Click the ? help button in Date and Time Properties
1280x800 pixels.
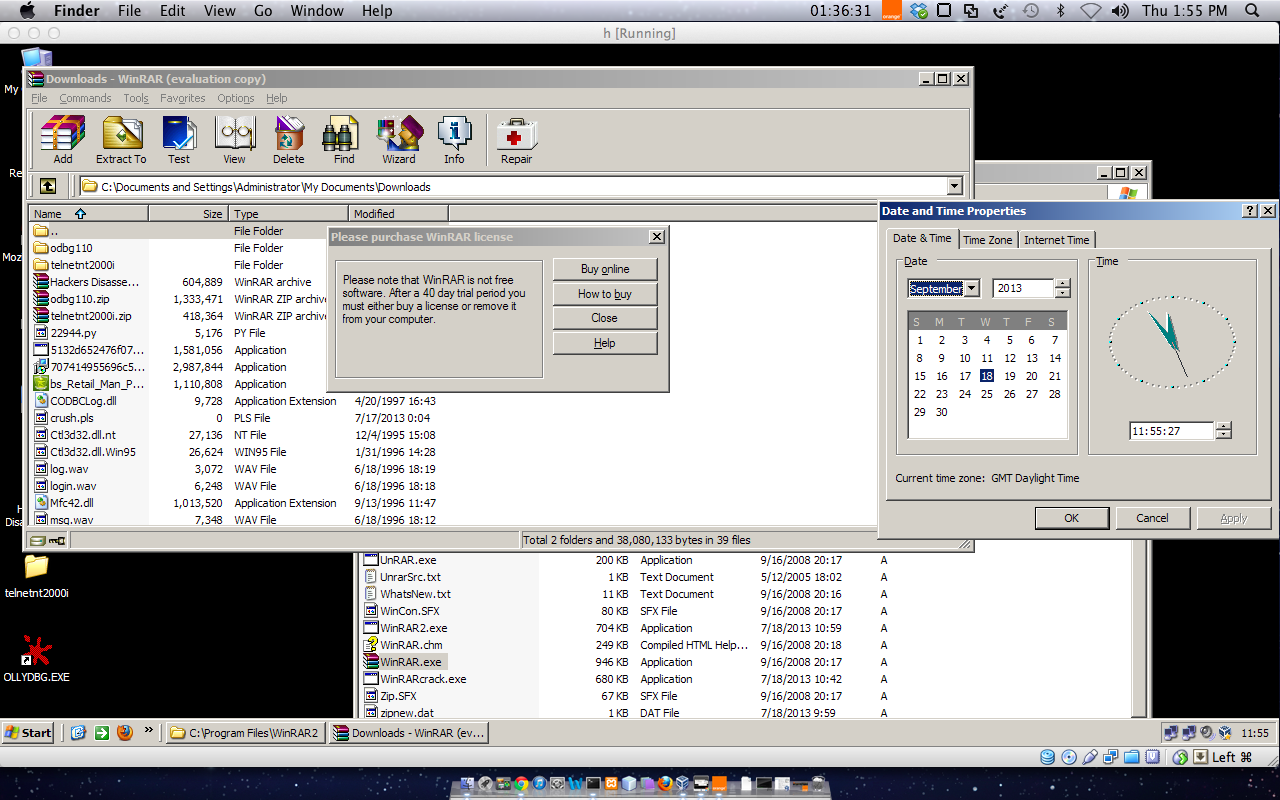(1250, 211)
